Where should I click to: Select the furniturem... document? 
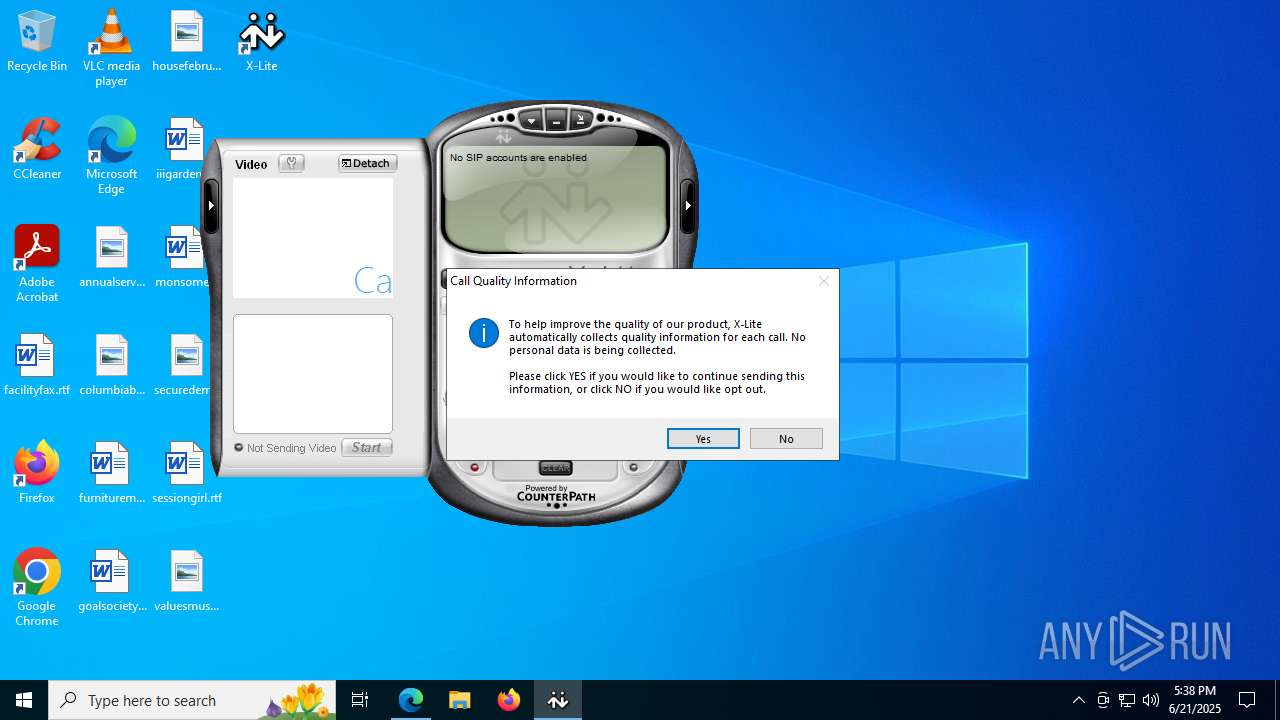point(111,474)
